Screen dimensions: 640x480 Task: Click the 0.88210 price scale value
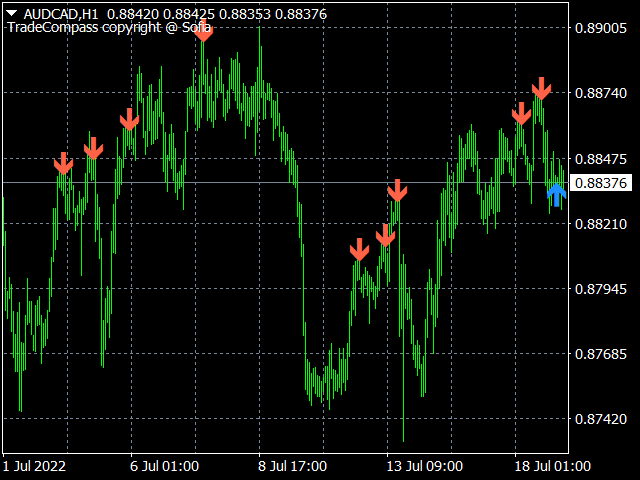point(600,224)
